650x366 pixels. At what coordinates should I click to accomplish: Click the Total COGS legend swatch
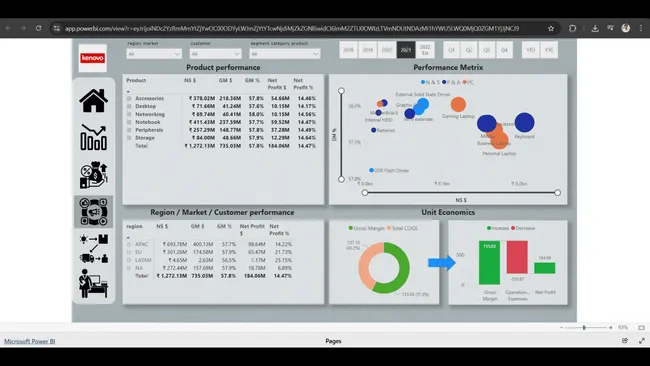click(x=389, y=228)
